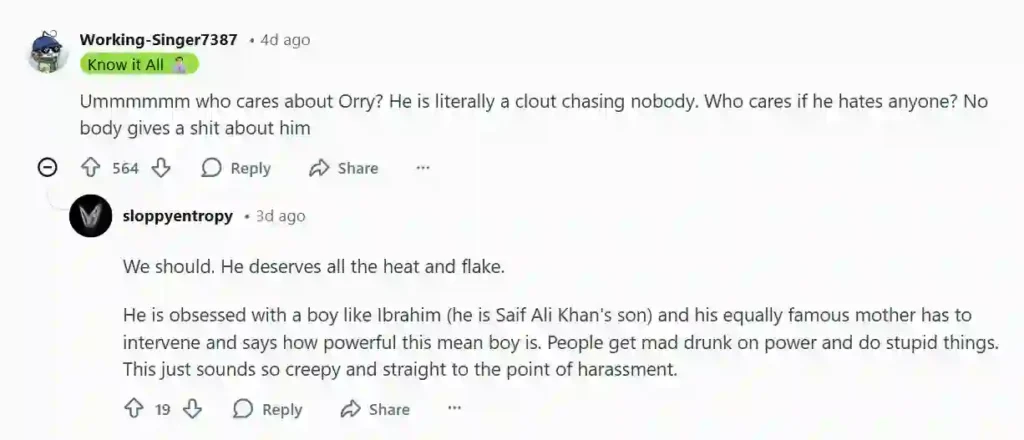
Task: Click Reply on sloppyentropy's comment
Action: (267, 409)
